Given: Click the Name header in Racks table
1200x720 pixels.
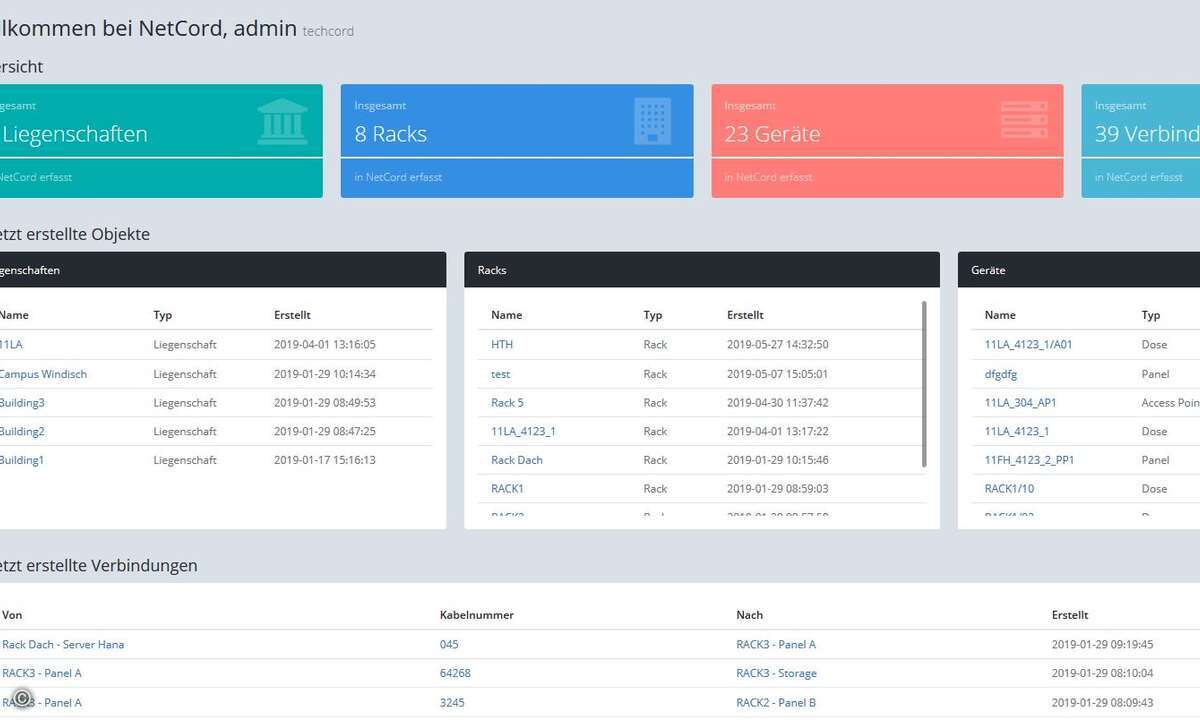Looking at the screenshot, I should (507, 315).
